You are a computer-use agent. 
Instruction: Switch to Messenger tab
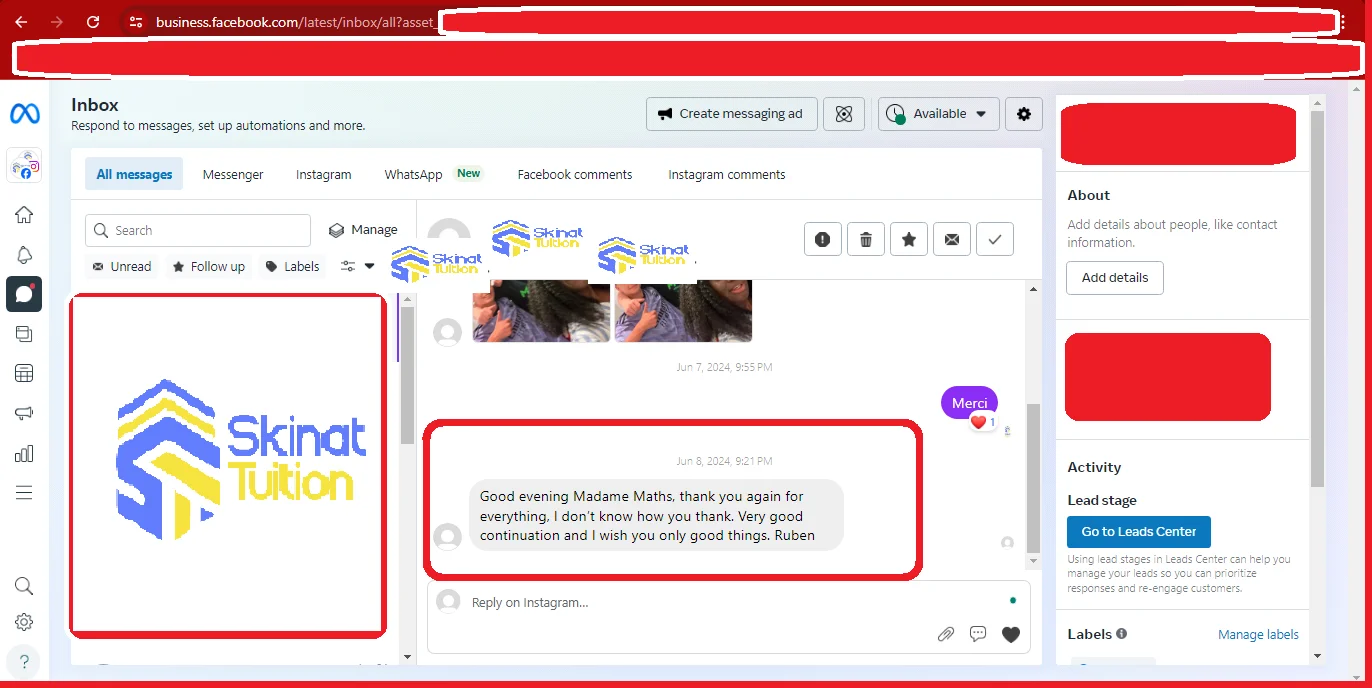233,174
